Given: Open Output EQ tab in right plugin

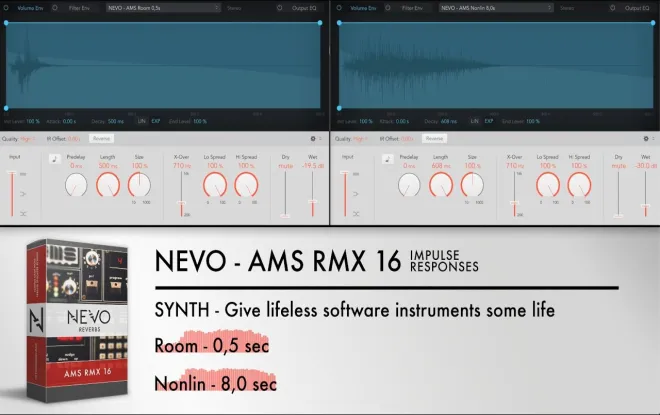Looking at the screenshot, I should coord(637,8).
